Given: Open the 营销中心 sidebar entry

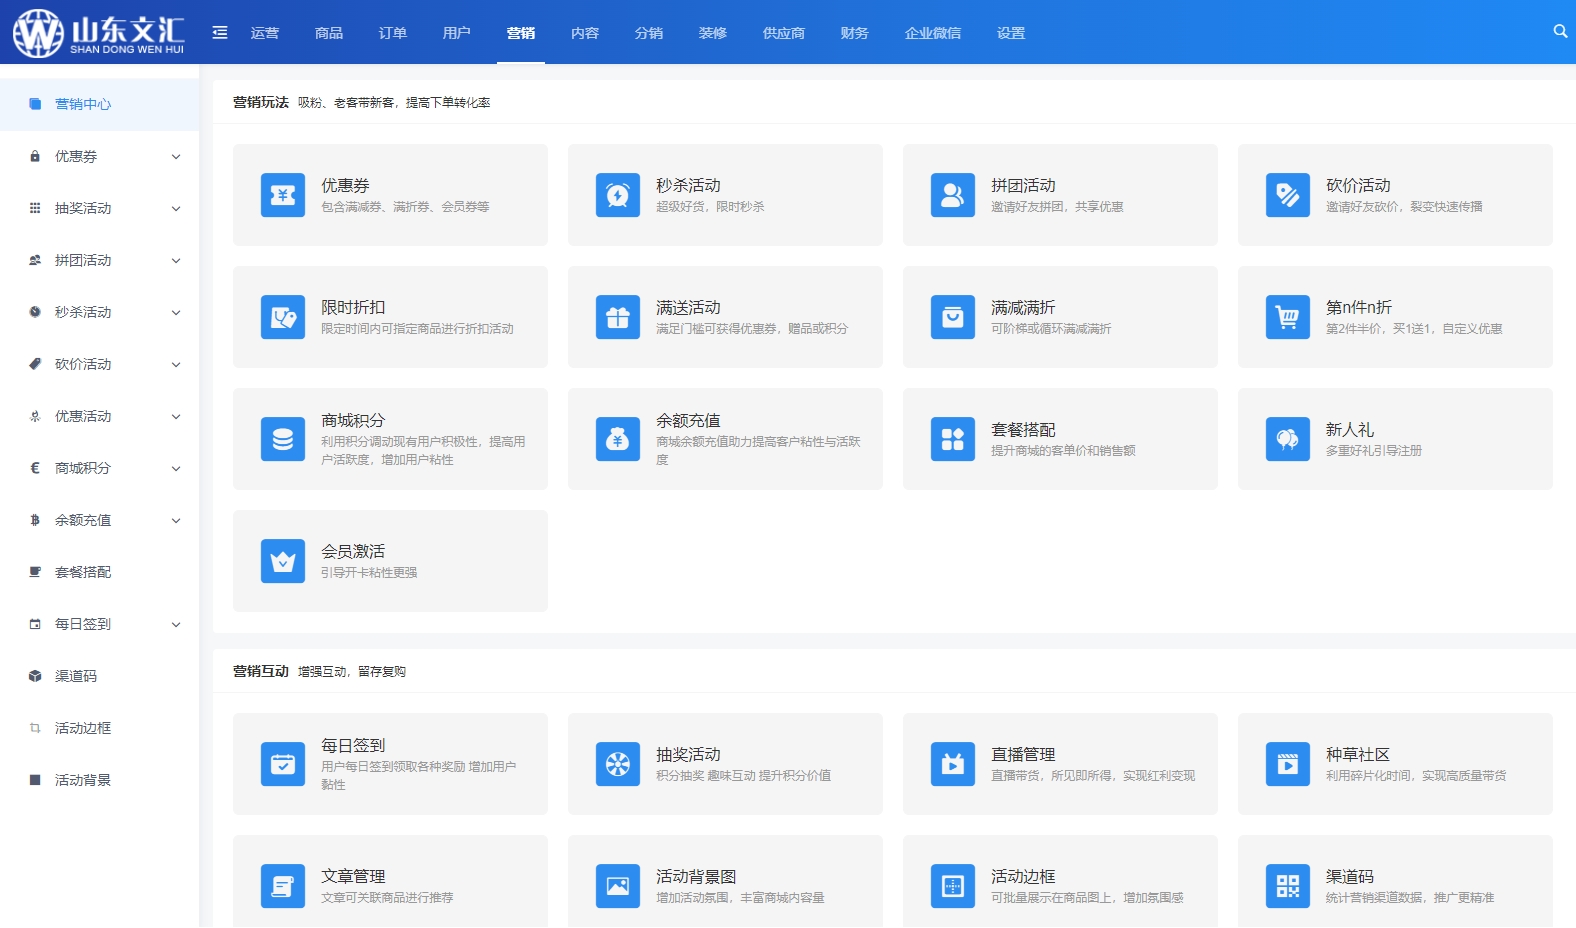Looking at the screenshot, I should coord(100,104).
